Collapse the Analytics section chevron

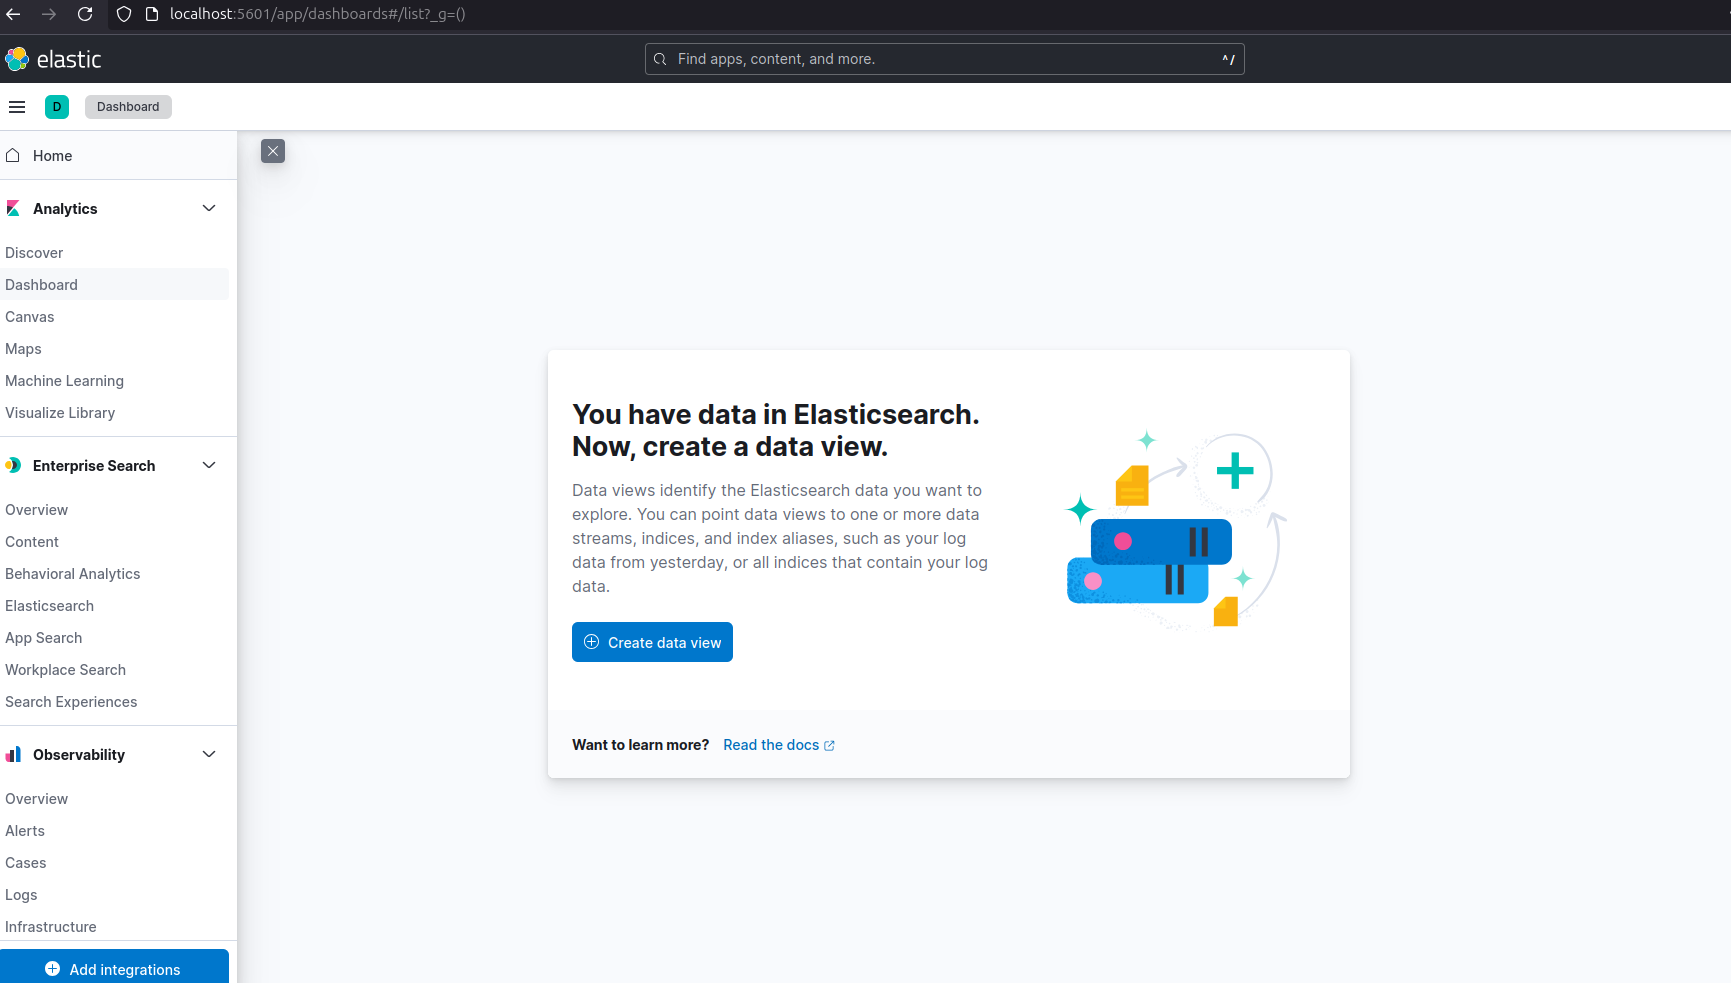(209, 208)
